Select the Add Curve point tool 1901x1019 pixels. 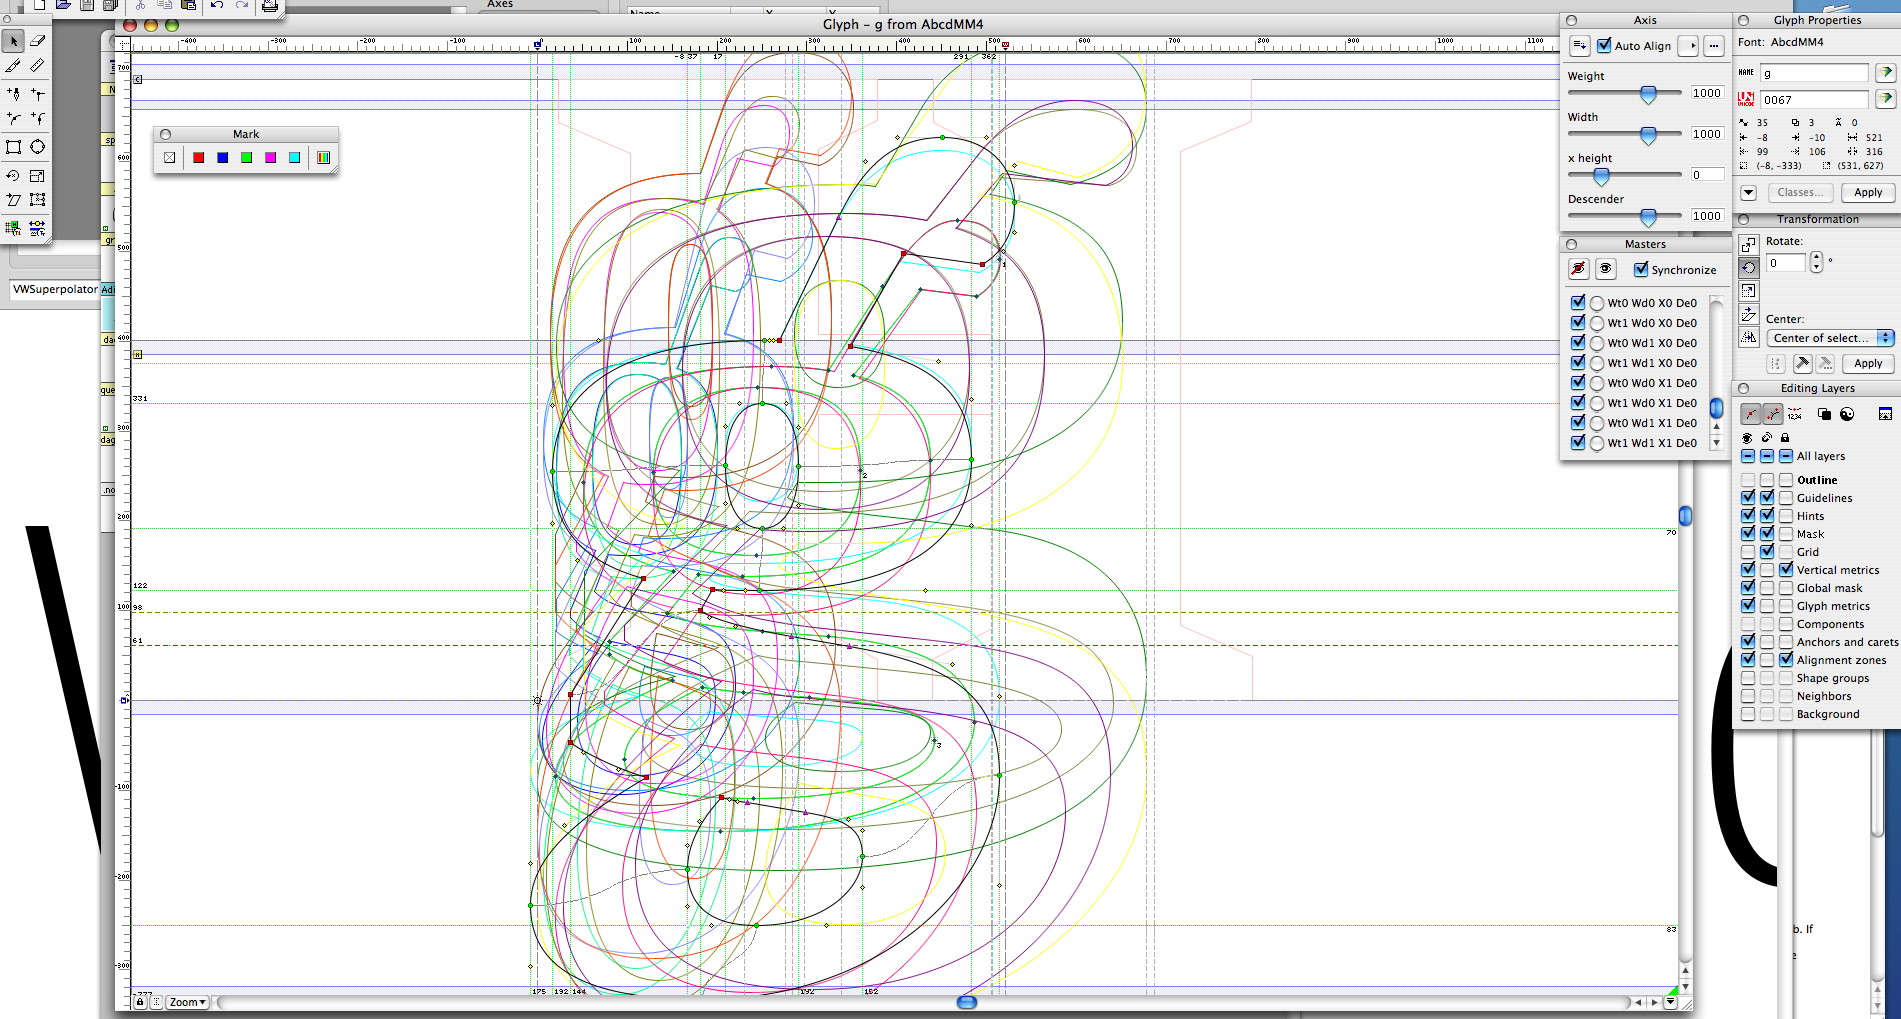pos(13,118)
